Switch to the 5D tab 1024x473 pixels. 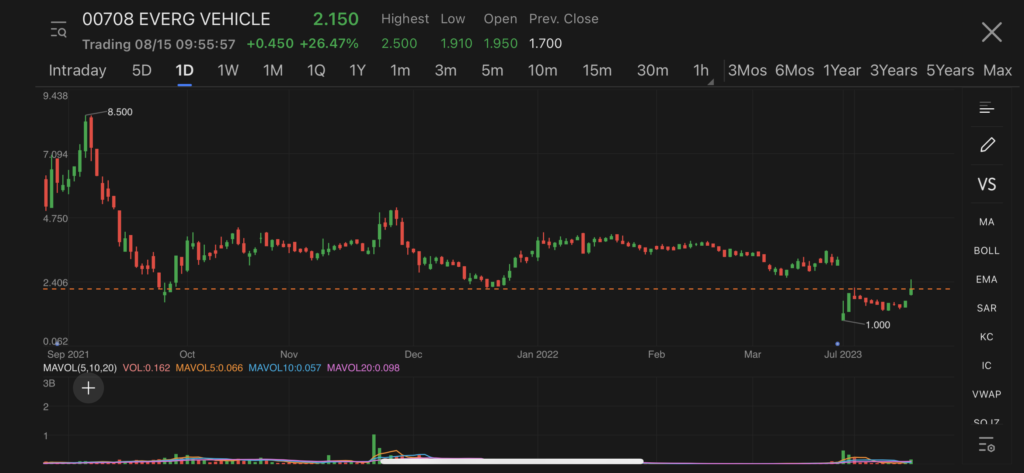point(142,71)
